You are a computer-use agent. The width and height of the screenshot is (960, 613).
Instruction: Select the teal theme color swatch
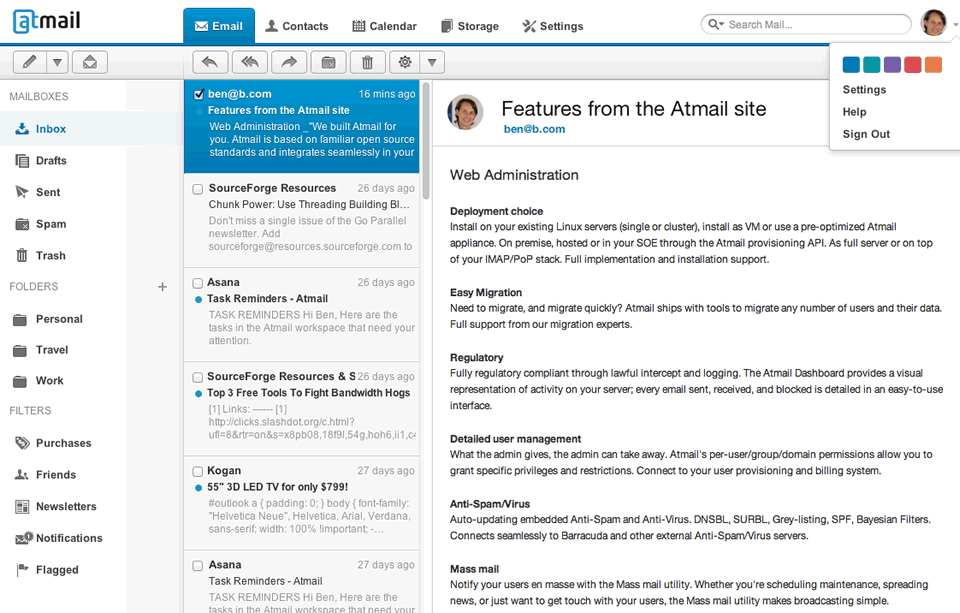[x=871, y=64]
